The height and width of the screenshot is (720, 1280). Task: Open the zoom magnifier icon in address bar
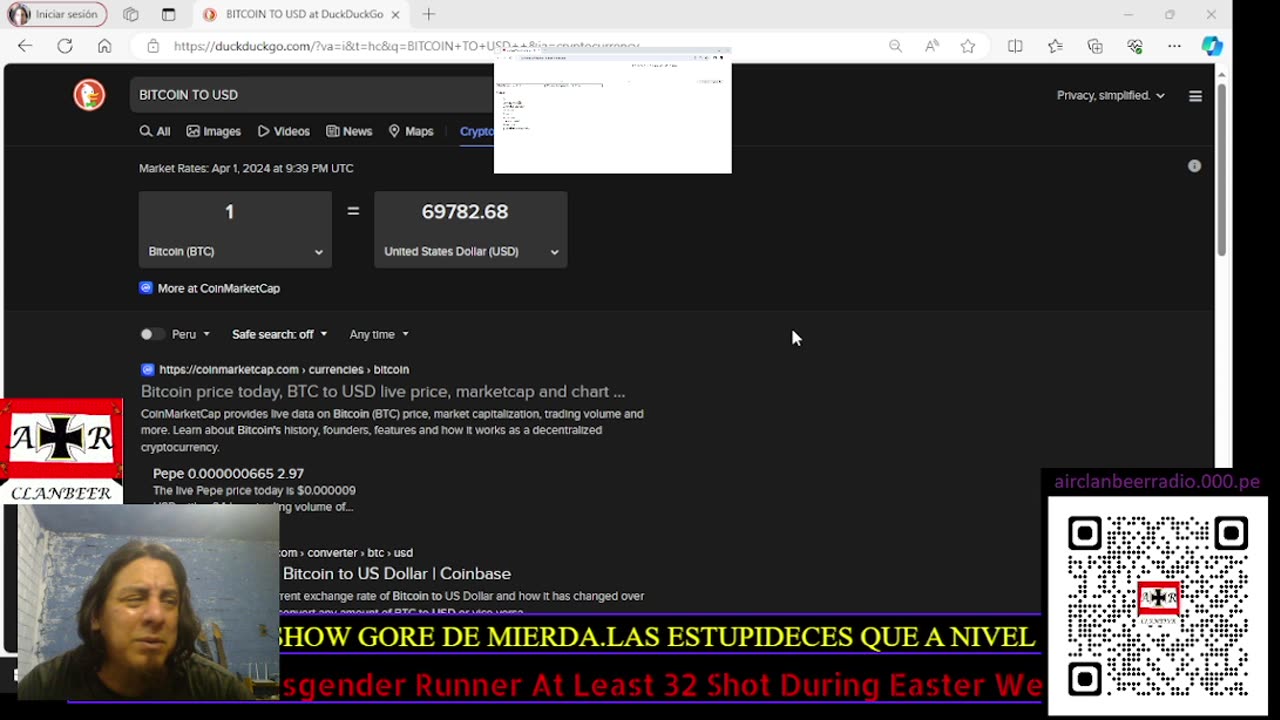pos(895,46)
